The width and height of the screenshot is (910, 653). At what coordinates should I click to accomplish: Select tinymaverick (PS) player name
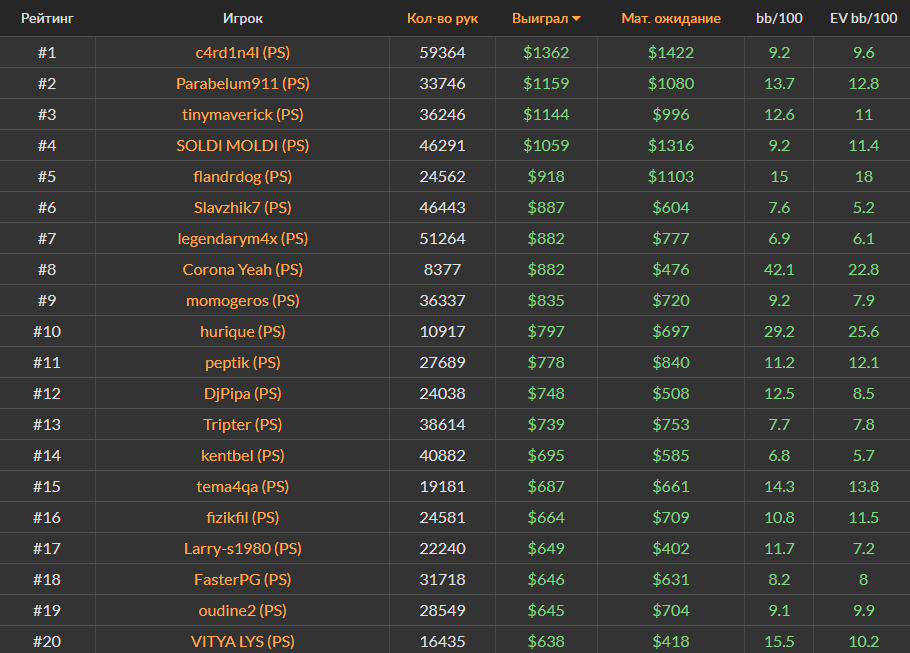pyautogui.click(x=242, y=114)
